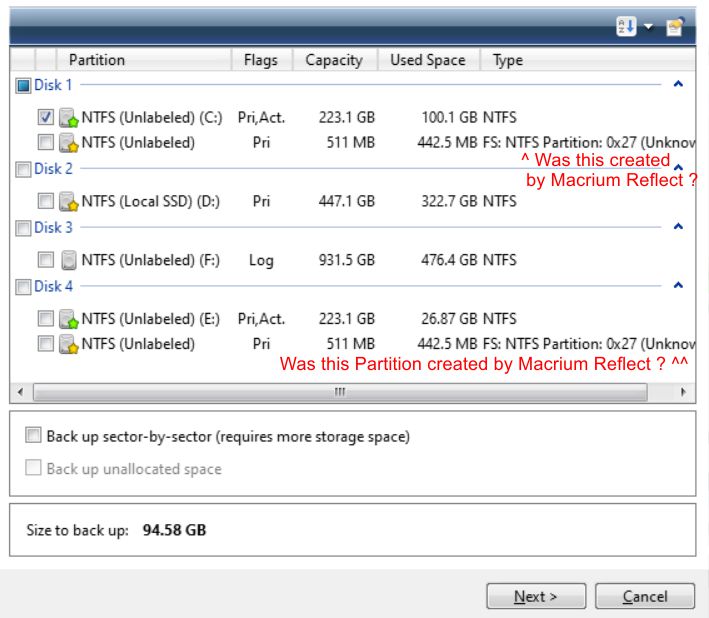Click the sort A-Z toolbar icon

pyautogui.click(x=626, y=26)
